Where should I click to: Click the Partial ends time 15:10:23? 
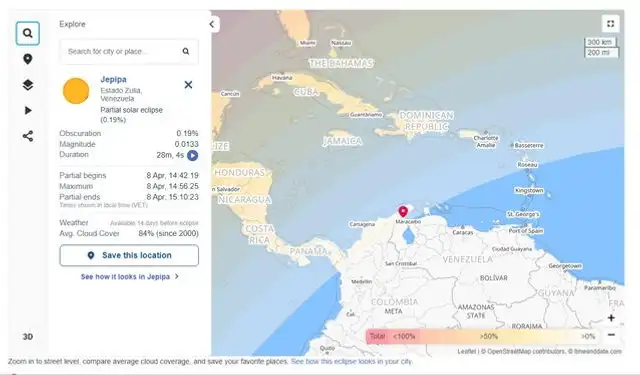pyautogui.click(x=173, y=197)
